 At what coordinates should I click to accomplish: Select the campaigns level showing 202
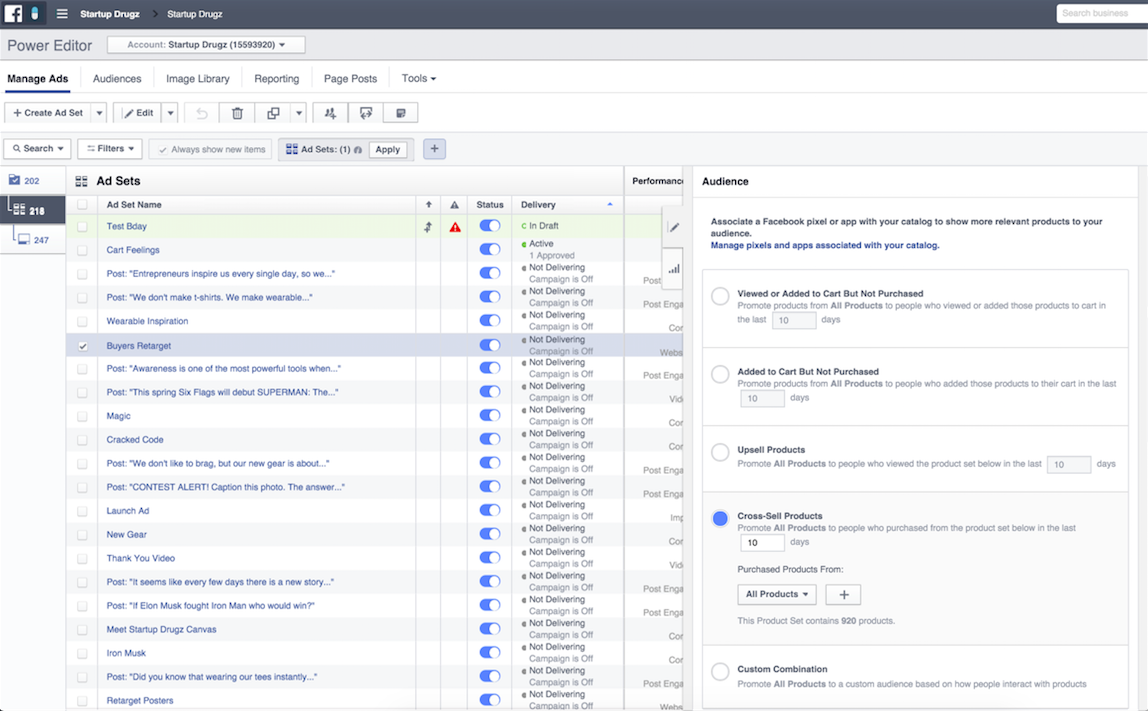pos(24,181)
